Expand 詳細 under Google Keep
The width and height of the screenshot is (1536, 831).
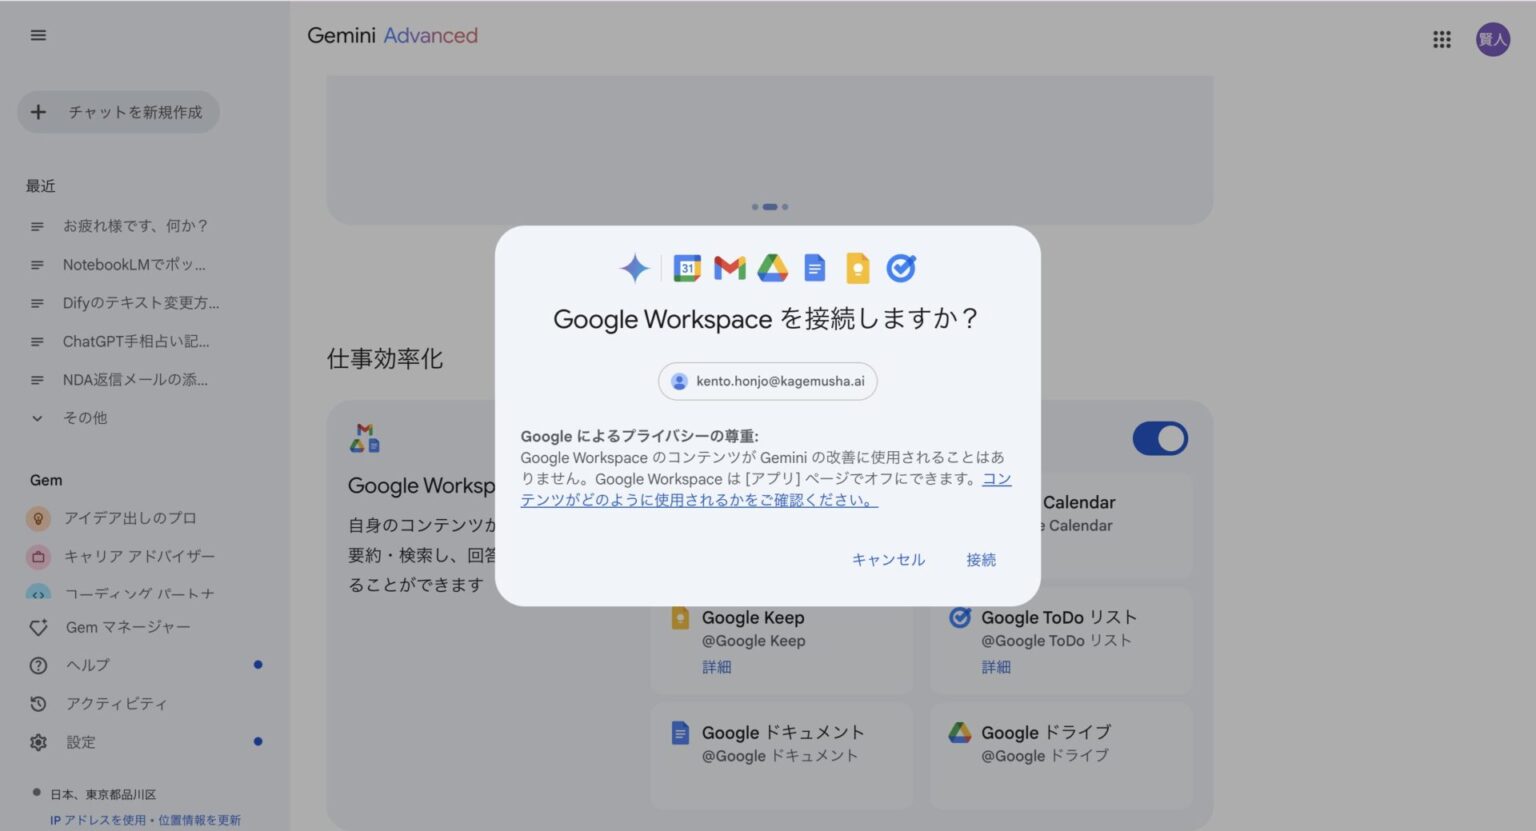pos(716,667)
